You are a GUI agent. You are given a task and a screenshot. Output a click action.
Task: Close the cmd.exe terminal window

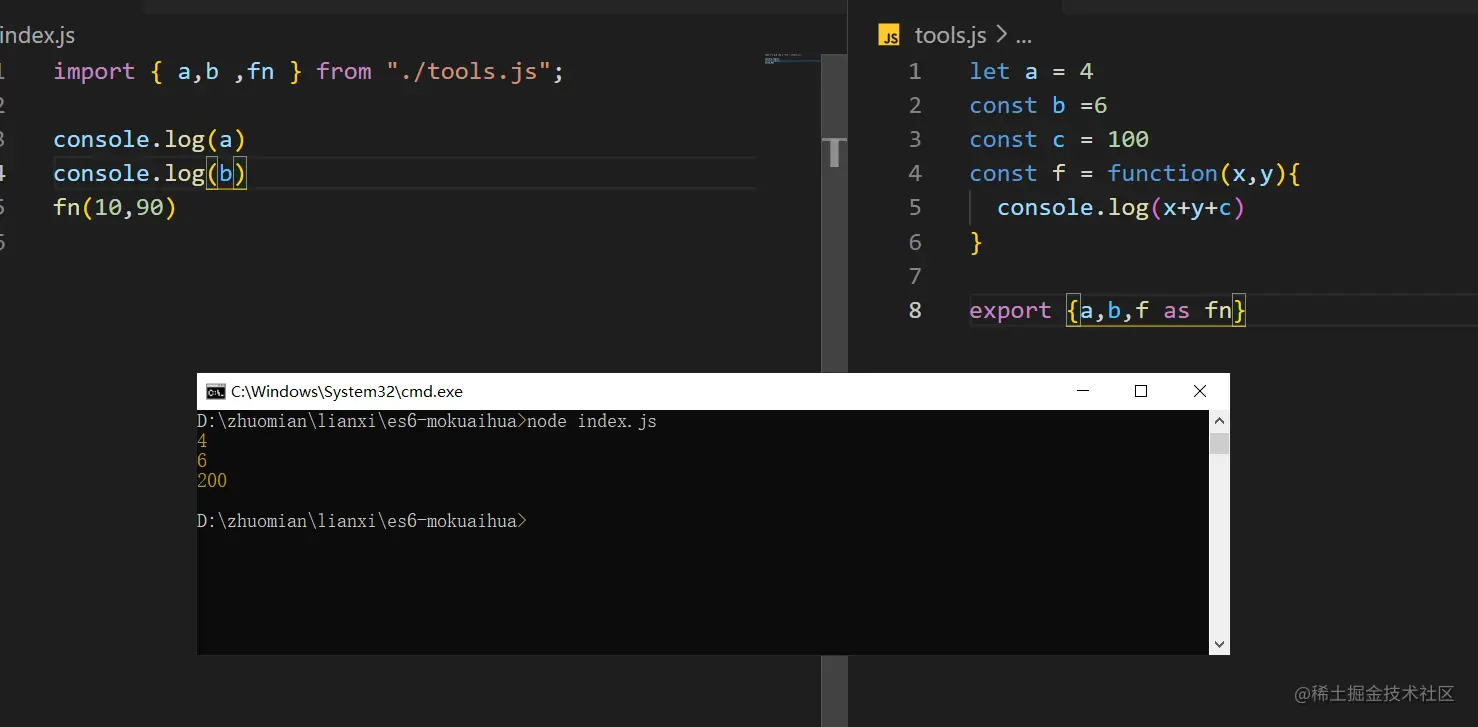tap(1200, 391)
